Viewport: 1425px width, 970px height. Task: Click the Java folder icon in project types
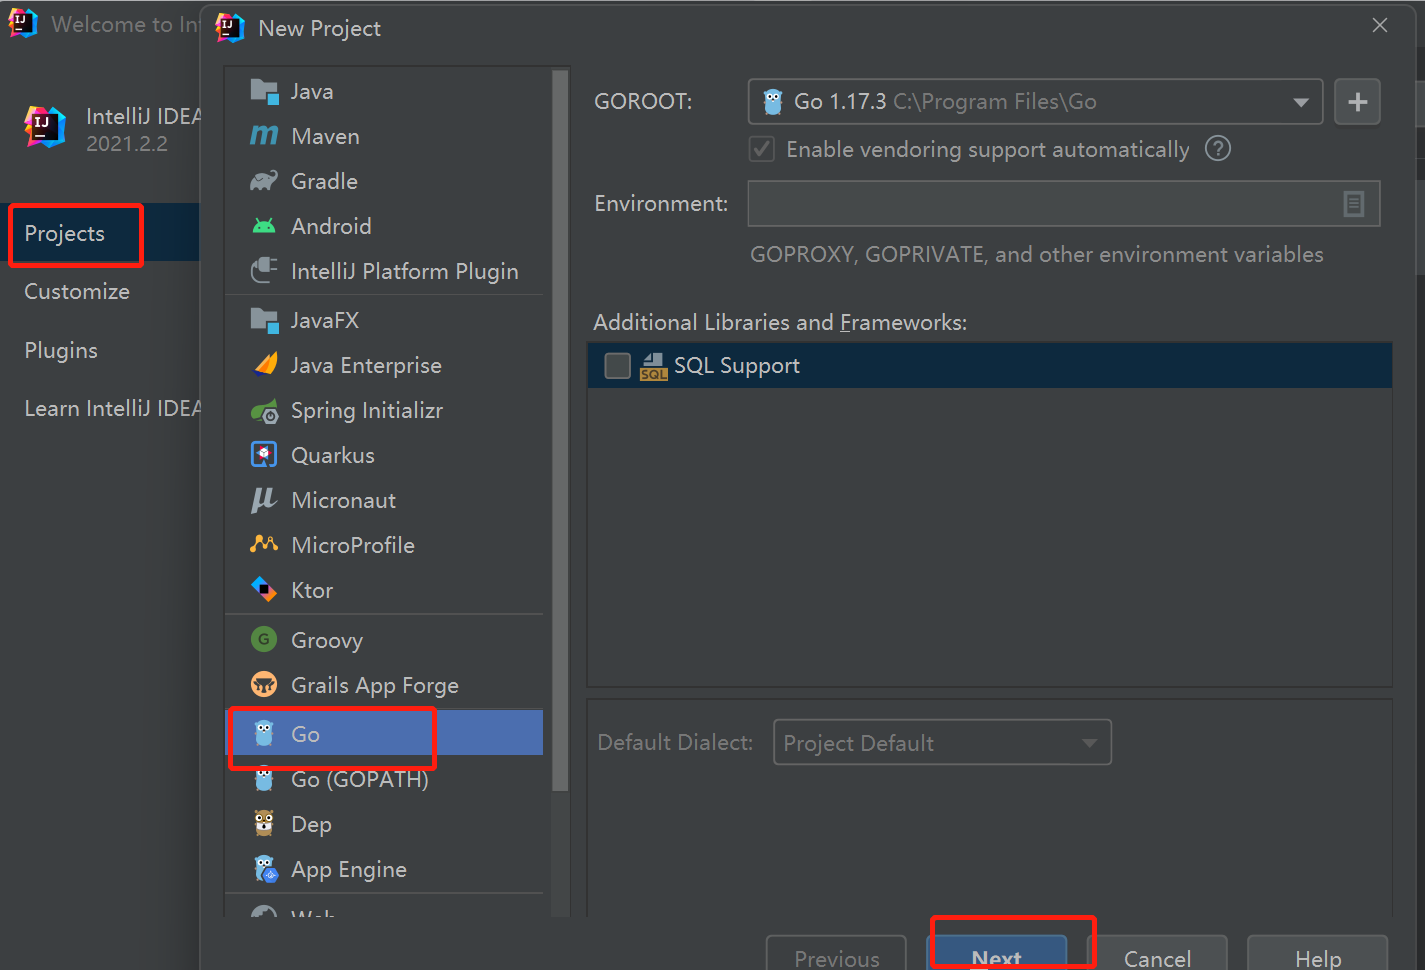[264, 91]
